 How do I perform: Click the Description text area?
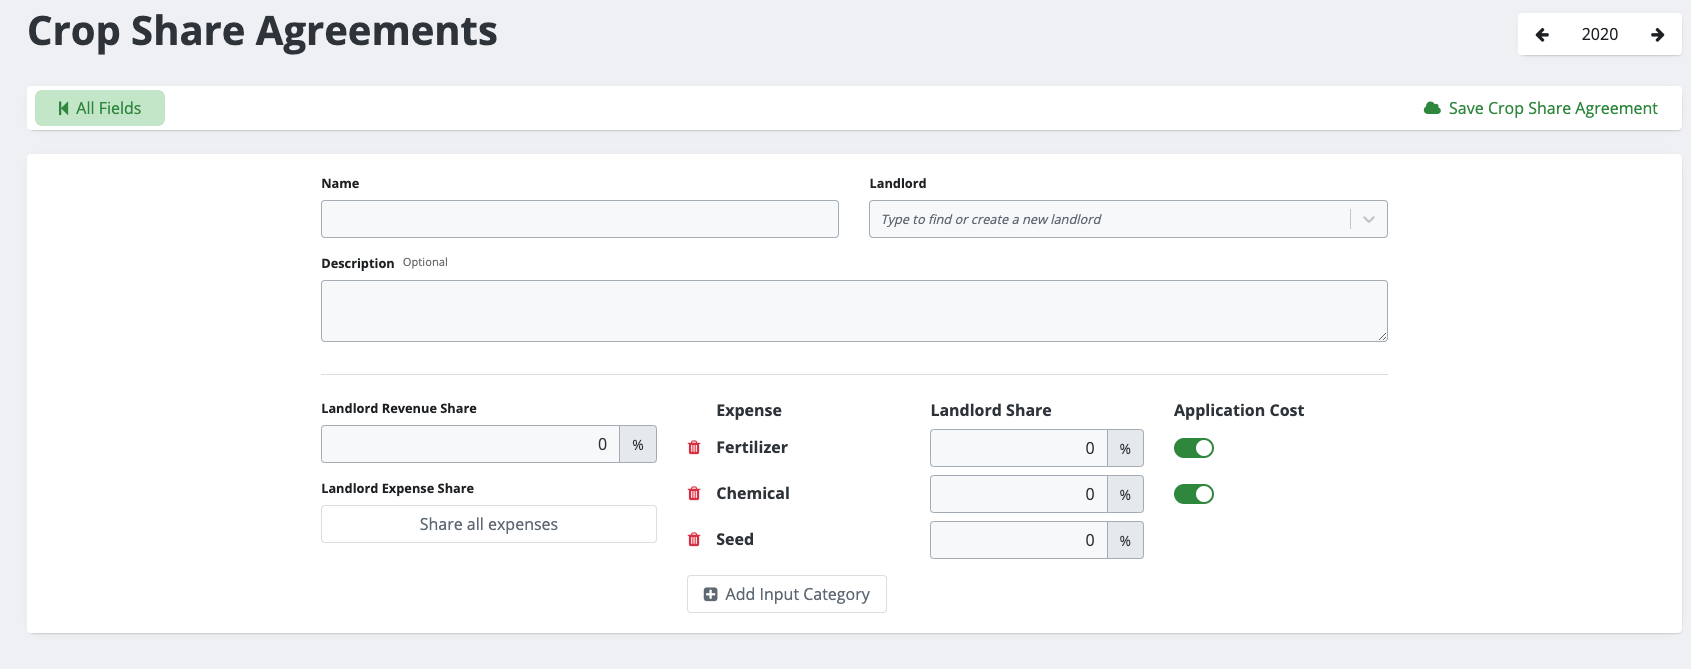853,311
